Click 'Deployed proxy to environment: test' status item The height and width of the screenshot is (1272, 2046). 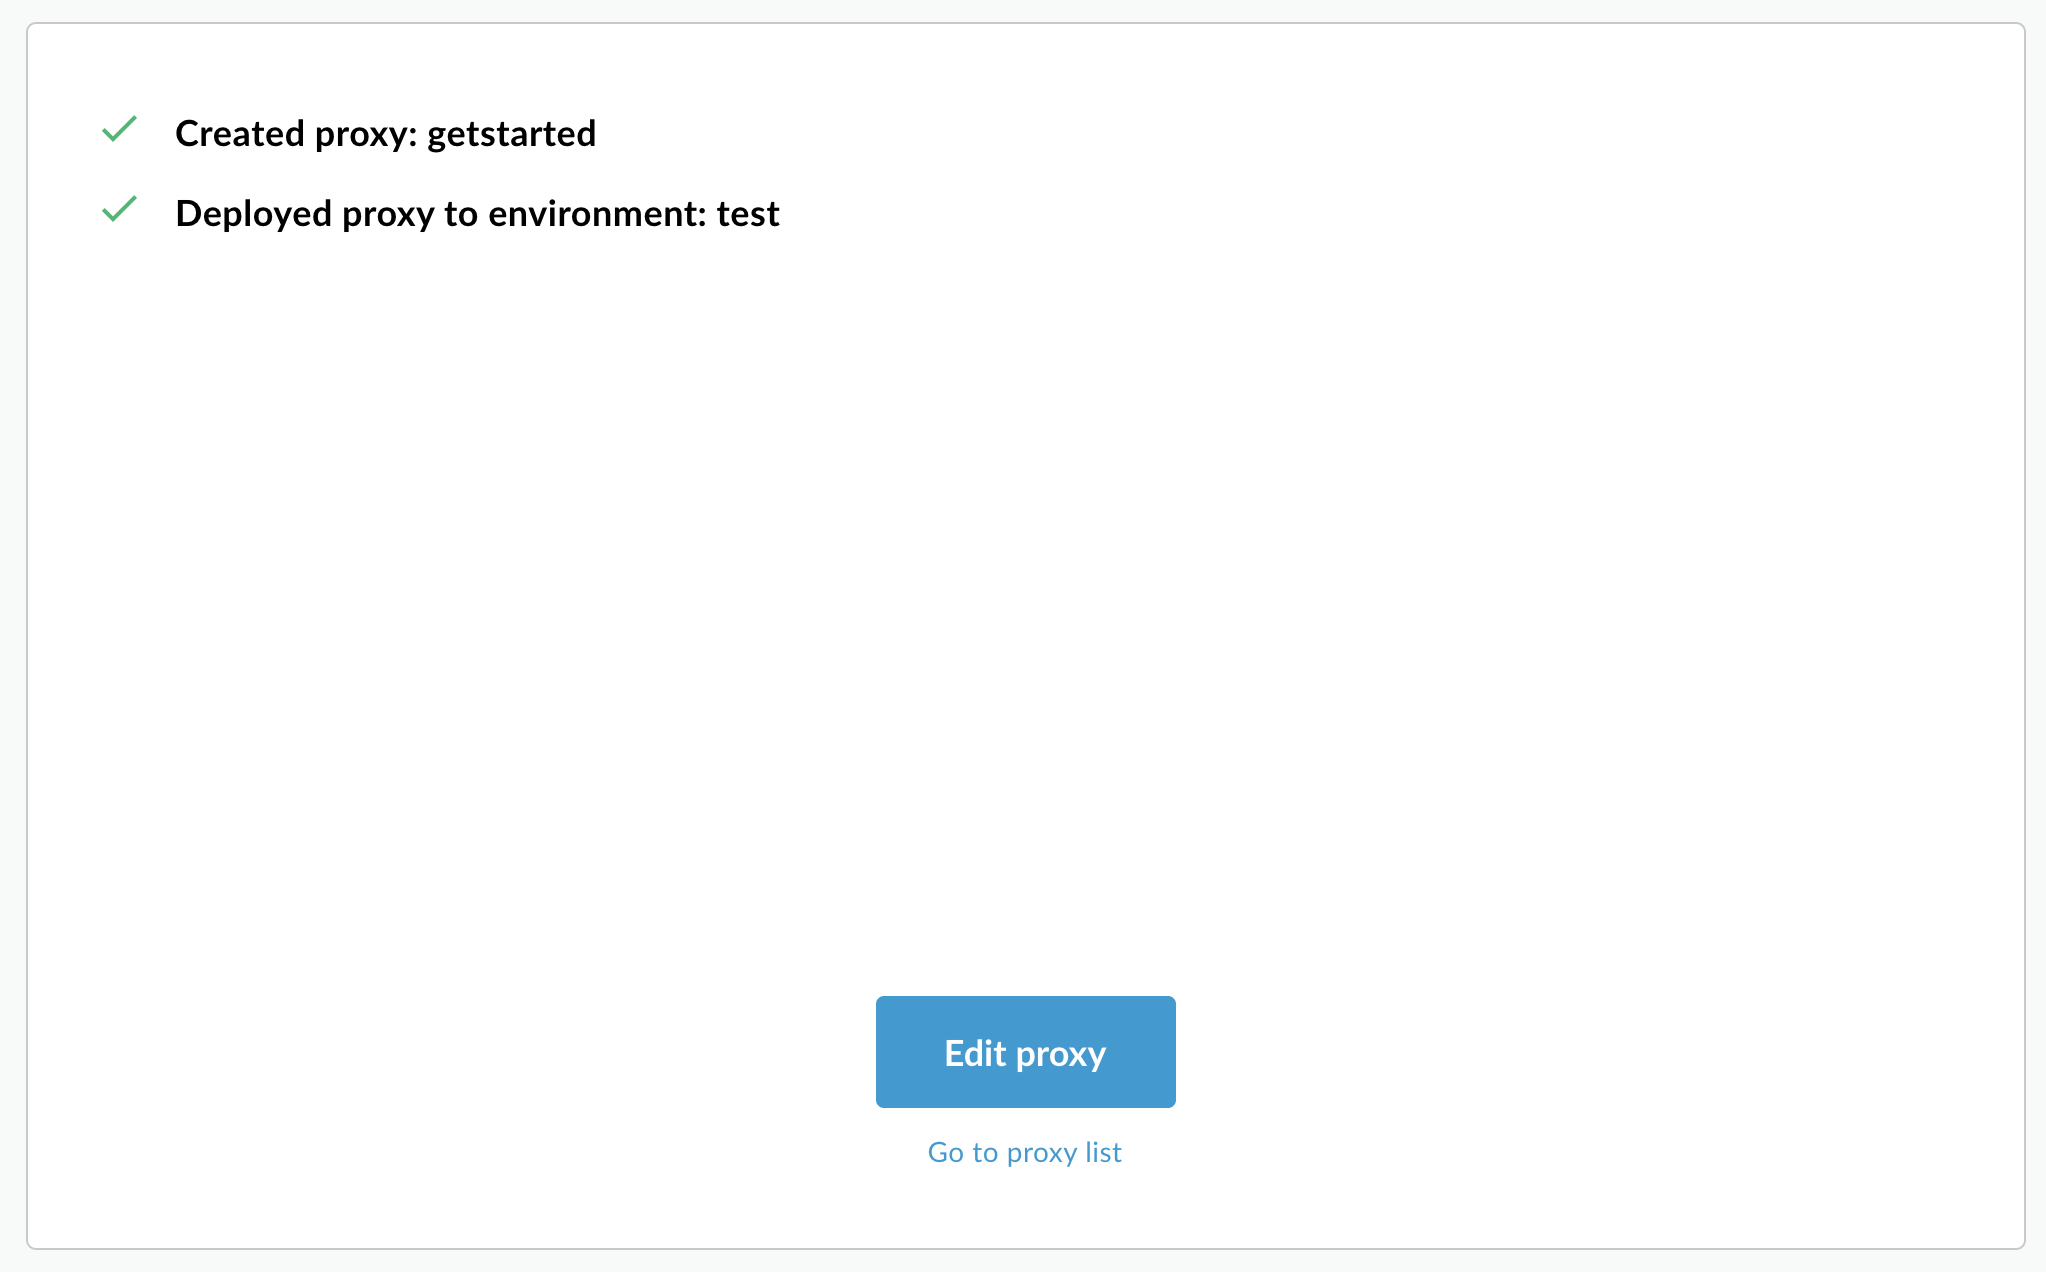475,212
